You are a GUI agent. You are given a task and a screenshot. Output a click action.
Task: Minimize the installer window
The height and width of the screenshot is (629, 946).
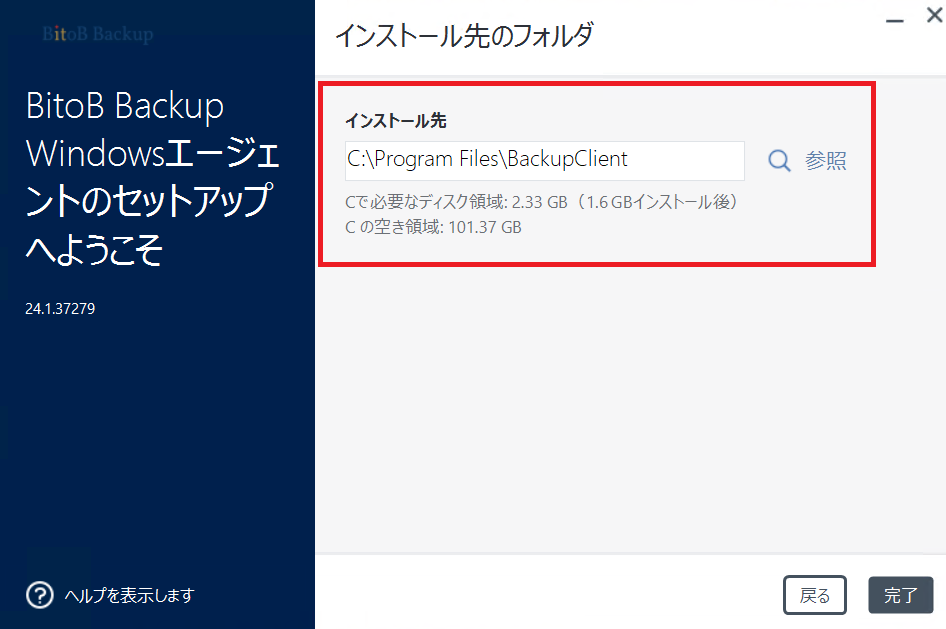point(894,20)
